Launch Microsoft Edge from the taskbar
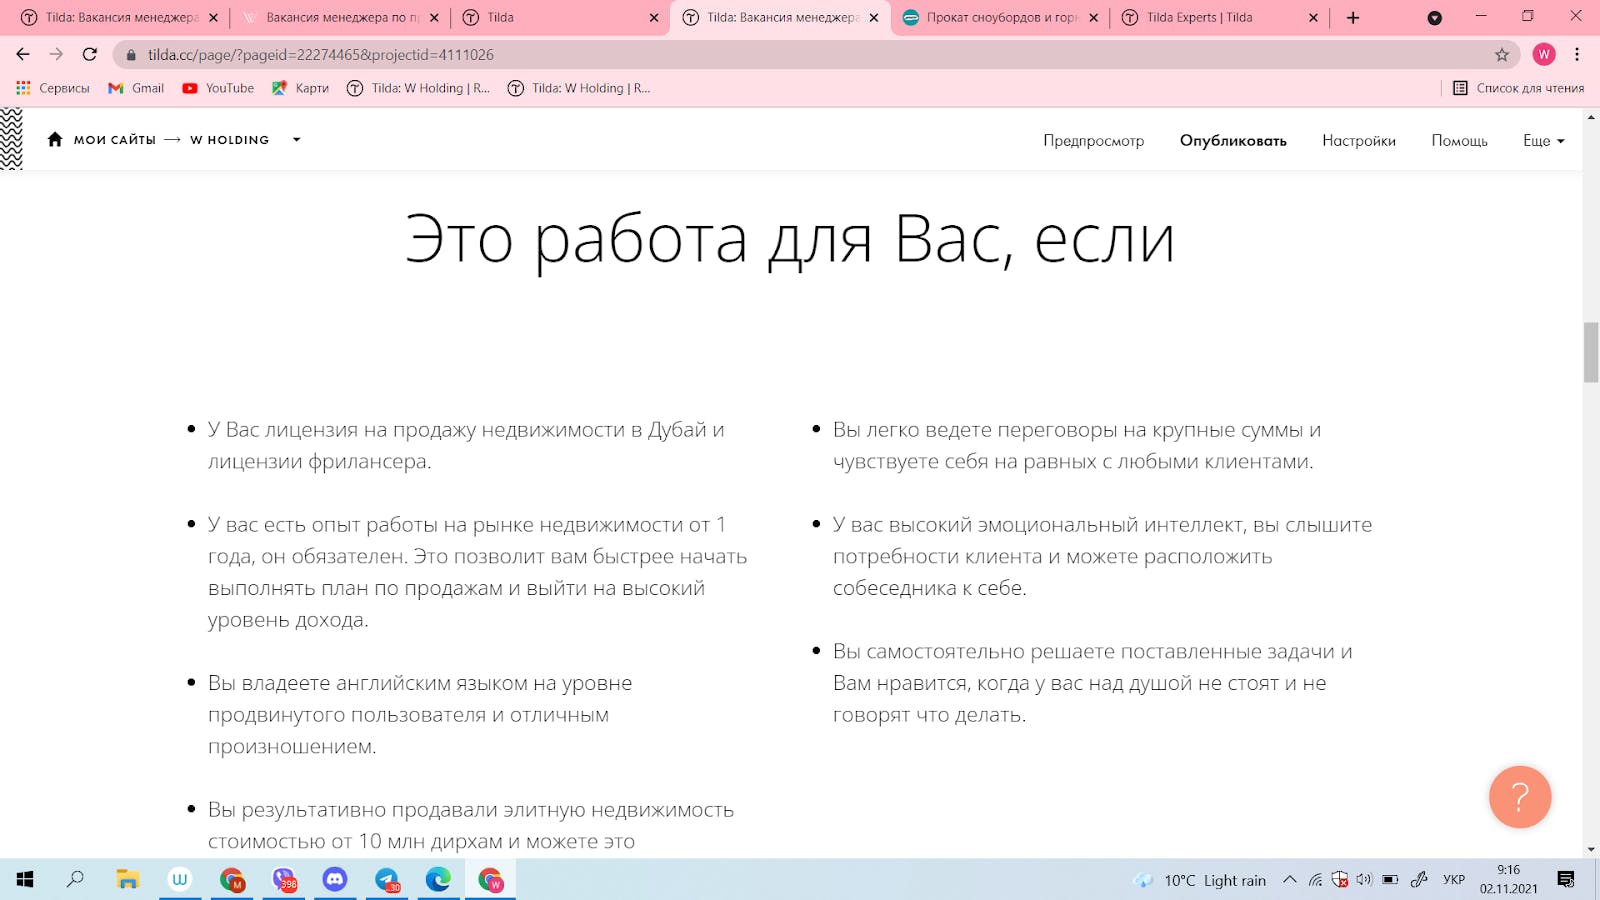The height and width of the screenshot is (900, 1600). pos(438,880)
